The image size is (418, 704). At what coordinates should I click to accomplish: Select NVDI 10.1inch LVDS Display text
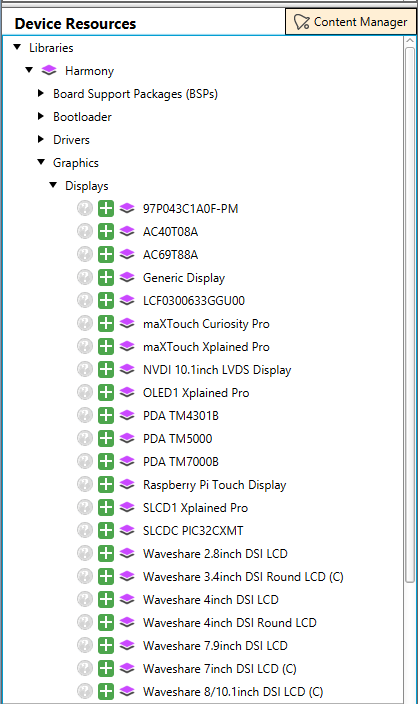(x=217, y=370)
